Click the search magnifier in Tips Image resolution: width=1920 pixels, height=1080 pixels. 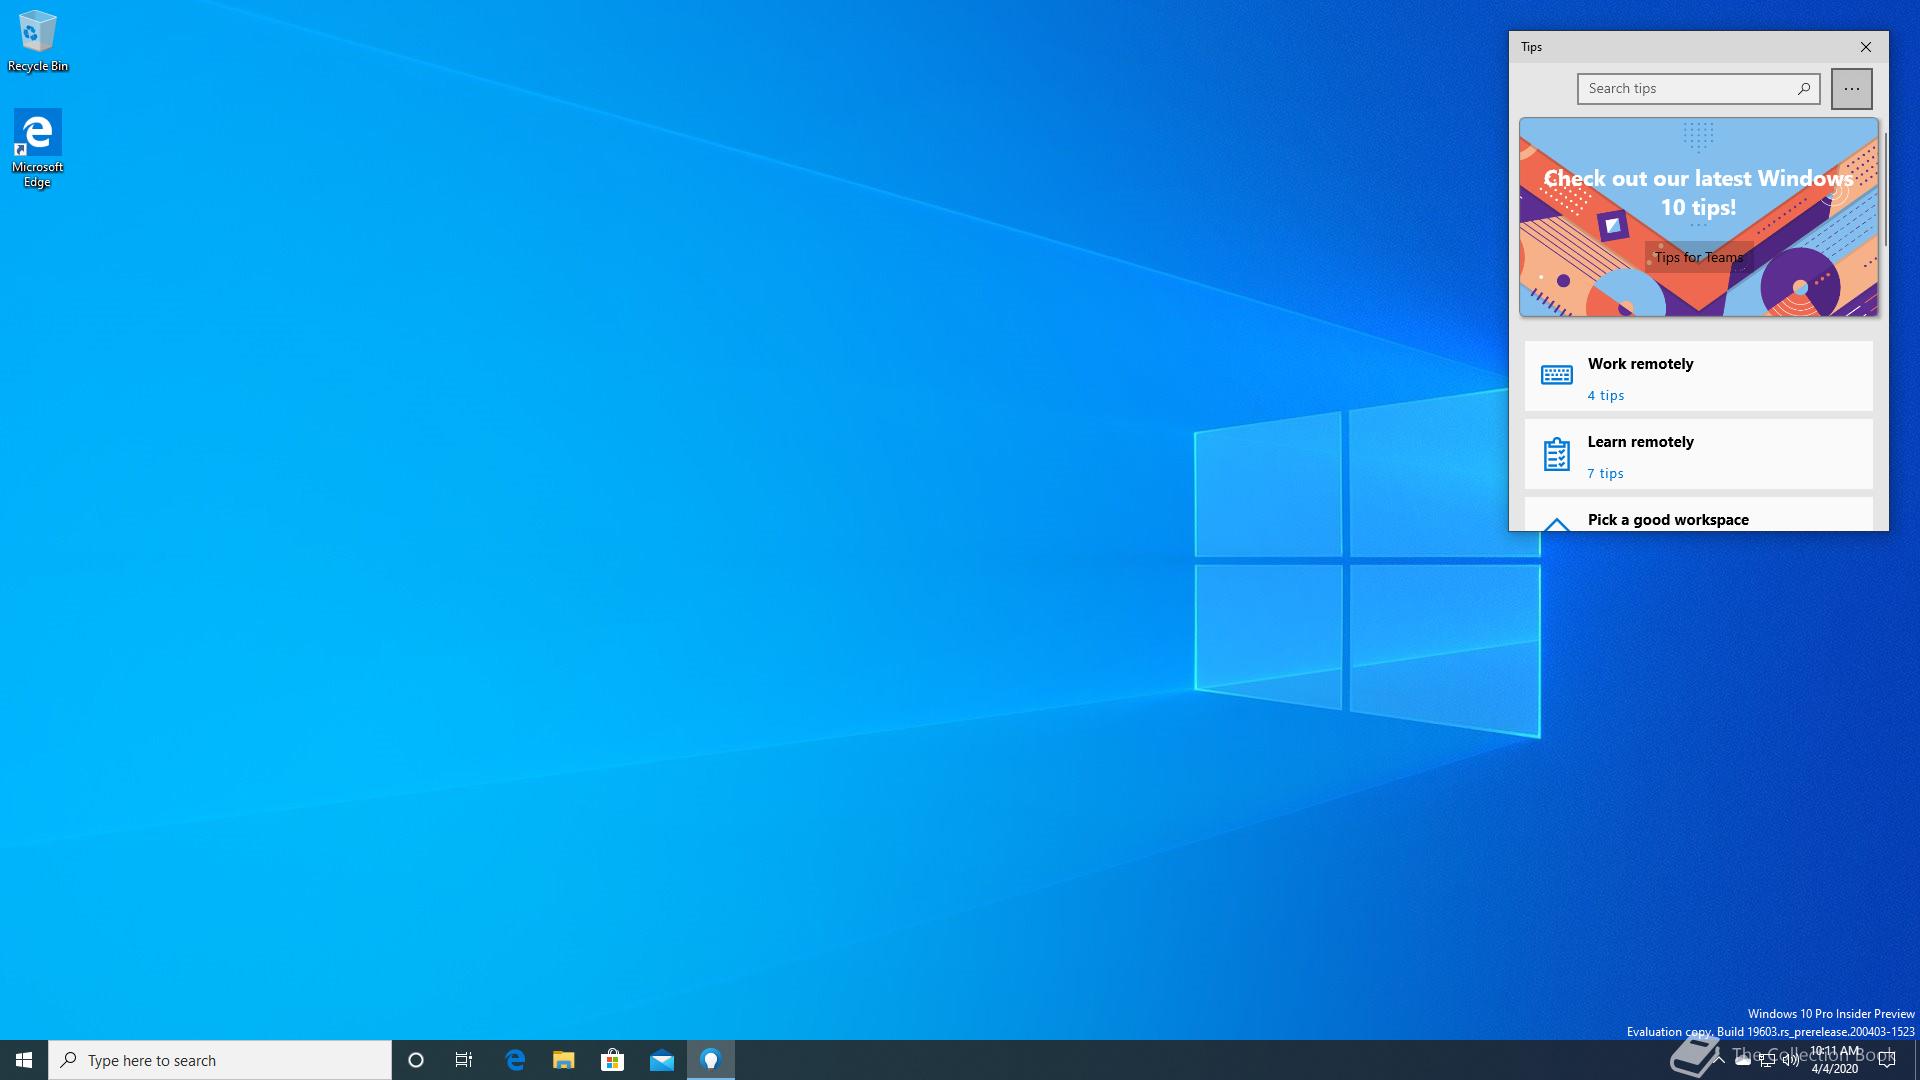(x=1804, y=88)
